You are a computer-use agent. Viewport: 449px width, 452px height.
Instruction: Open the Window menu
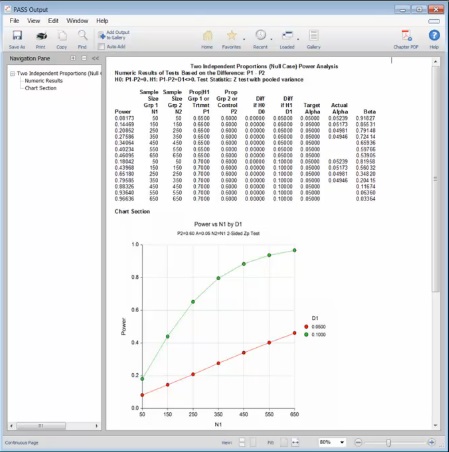(x=77, y=21)
